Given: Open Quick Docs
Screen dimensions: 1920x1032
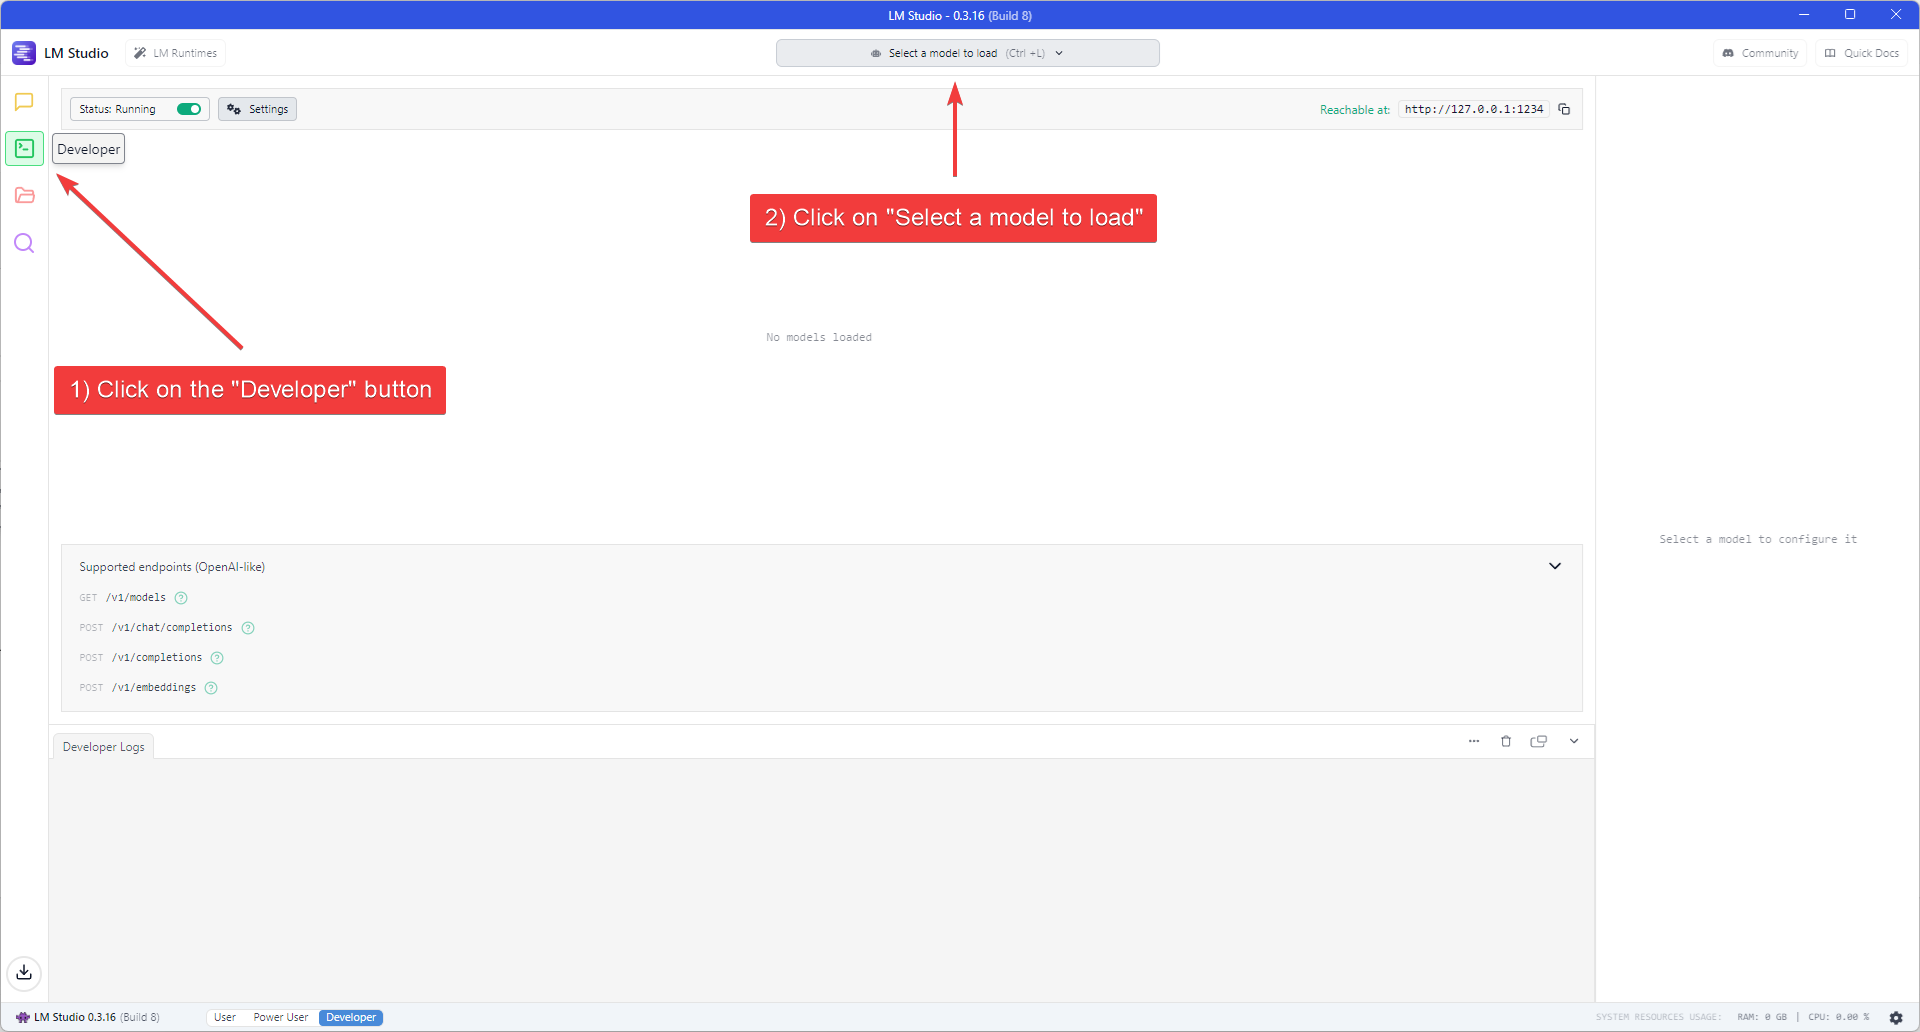Looking at the screenshot, I should tap(1862, 53).
